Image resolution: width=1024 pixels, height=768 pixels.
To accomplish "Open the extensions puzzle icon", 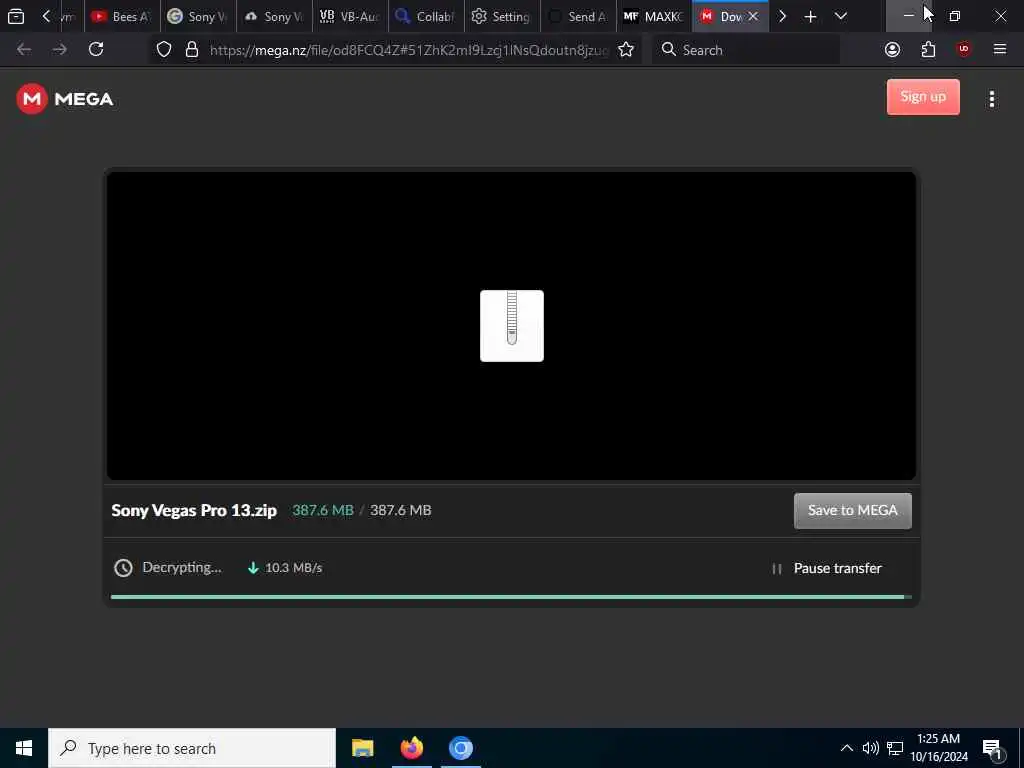I will tap(928, 49).
